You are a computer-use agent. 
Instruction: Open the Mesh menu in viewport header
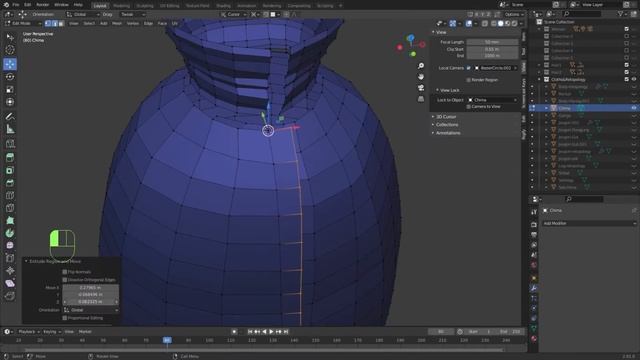[x=117, y=23]
